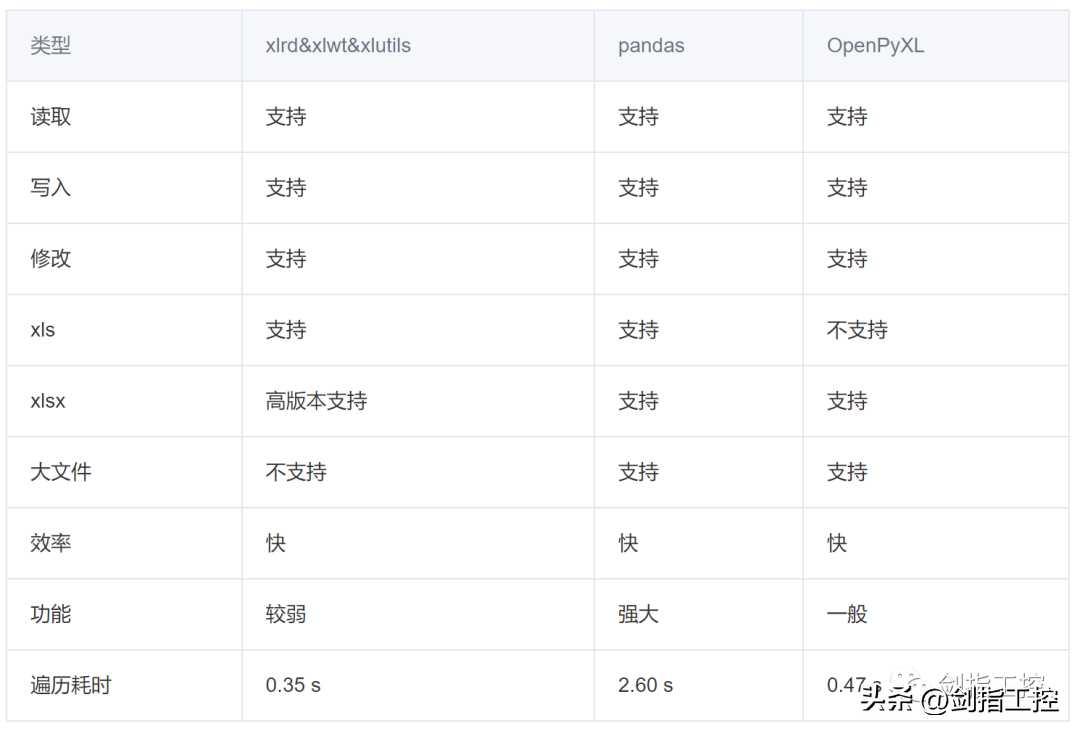The image size is (1080, 734).
Task: Select the 大文件 row label
Action: (x=61, y=472)
